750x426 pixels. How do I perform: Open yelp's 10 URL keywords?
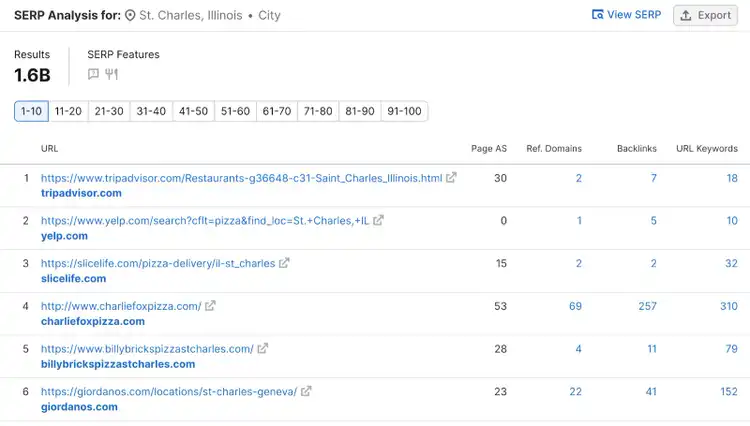tap(732, 220)
